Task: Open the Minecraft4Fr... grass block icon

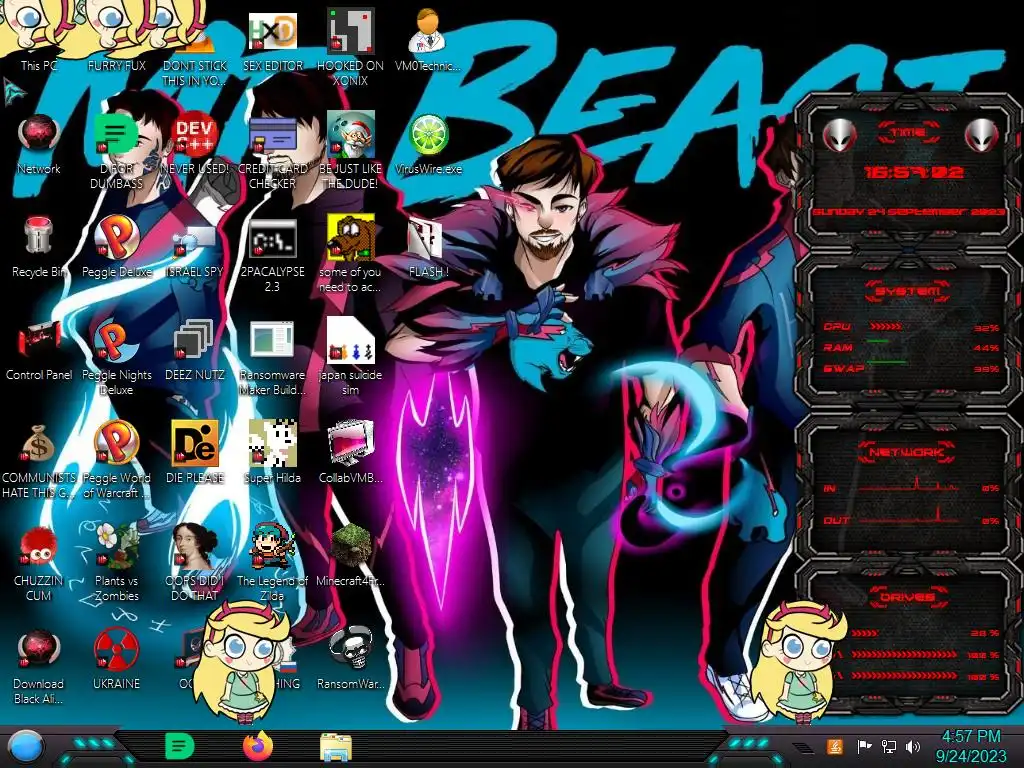Action: click(351, 555)
